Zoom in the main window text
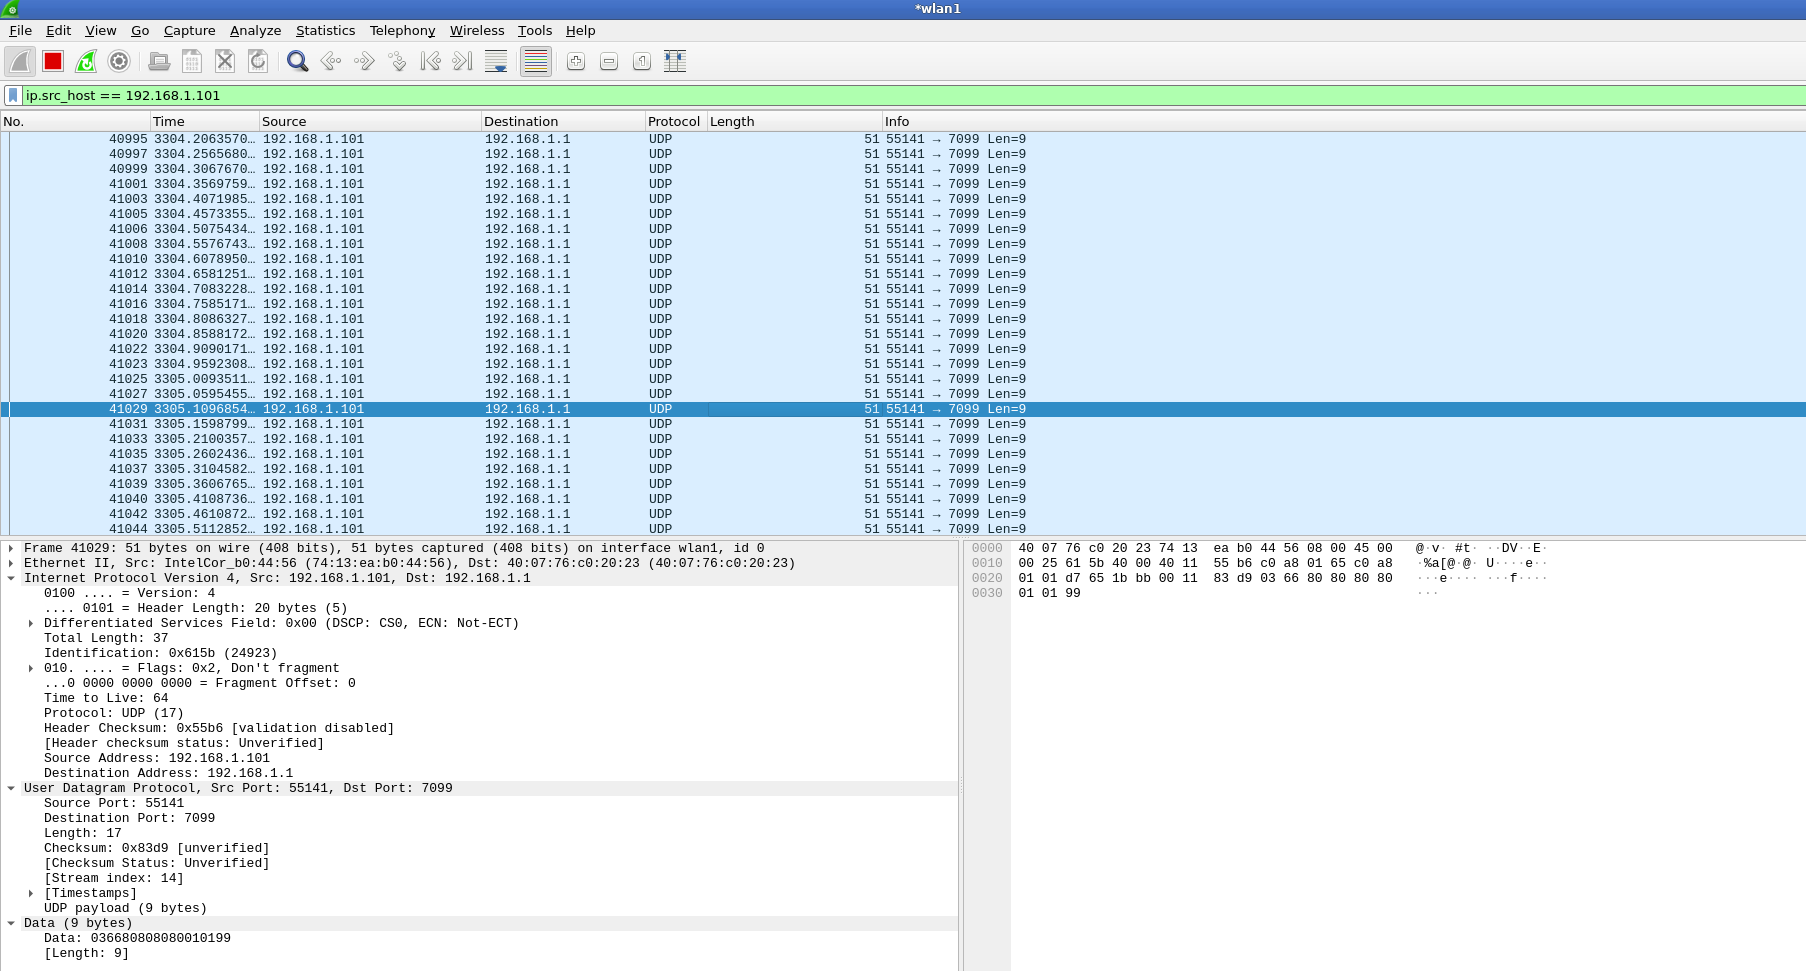 [x=576, y=62]
